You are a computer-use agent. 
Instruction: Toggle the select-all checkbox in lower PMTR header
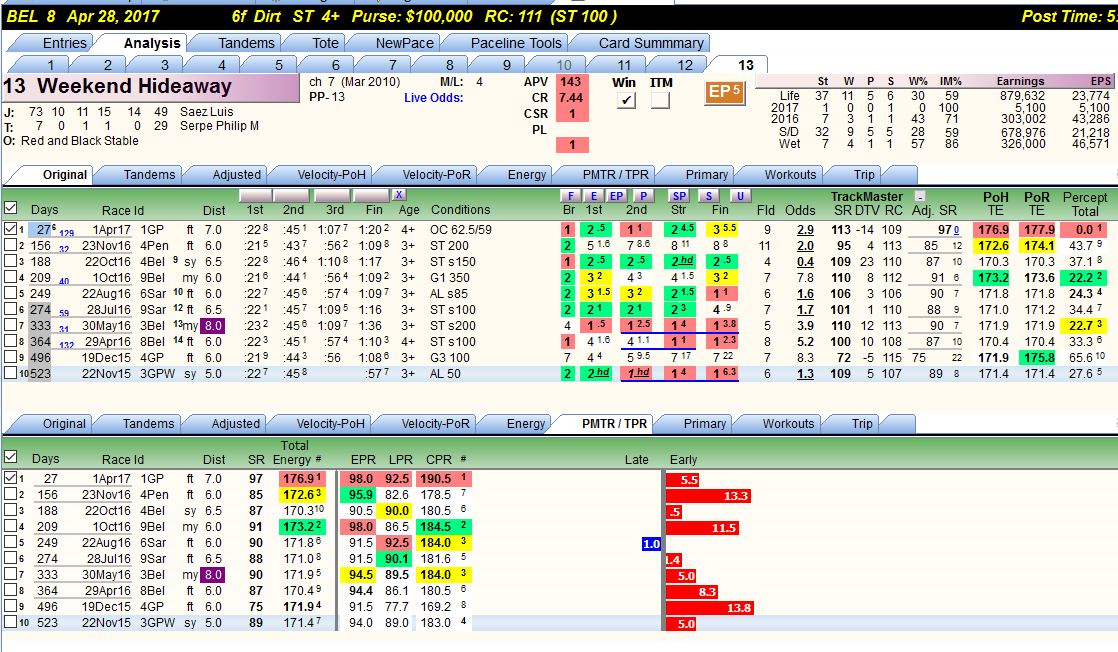[x=11, y=457]
